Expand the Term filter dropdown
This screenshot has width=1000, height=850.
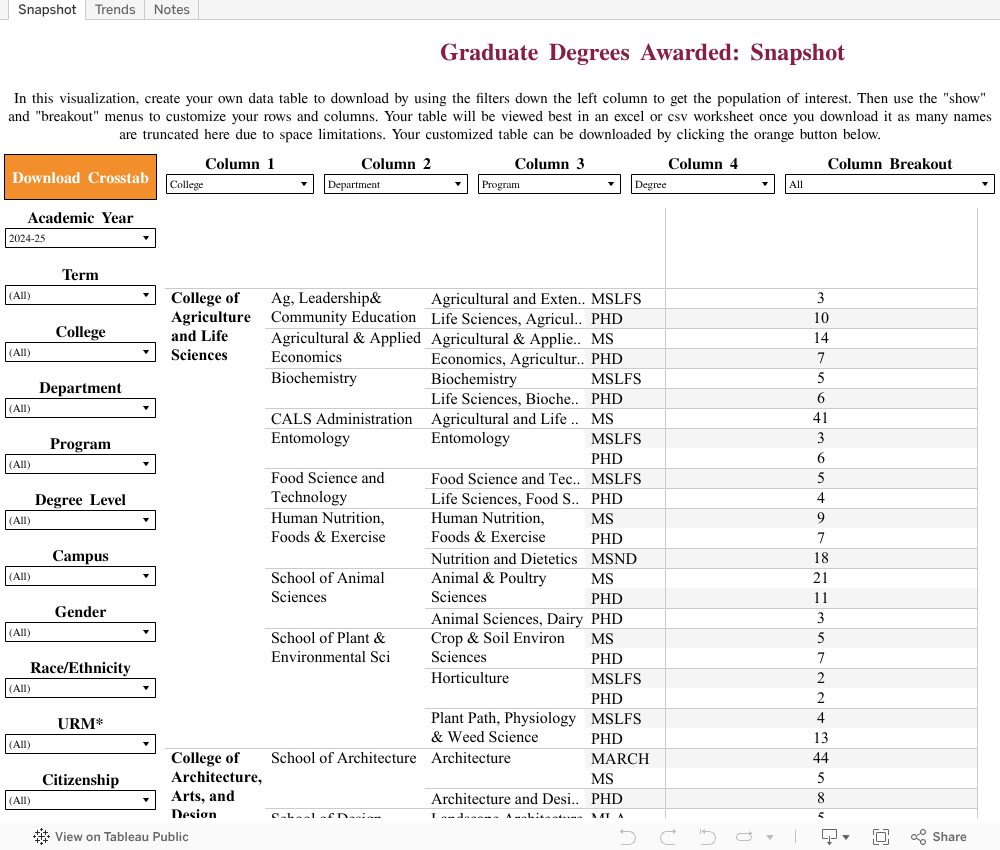tap(80, 295)
